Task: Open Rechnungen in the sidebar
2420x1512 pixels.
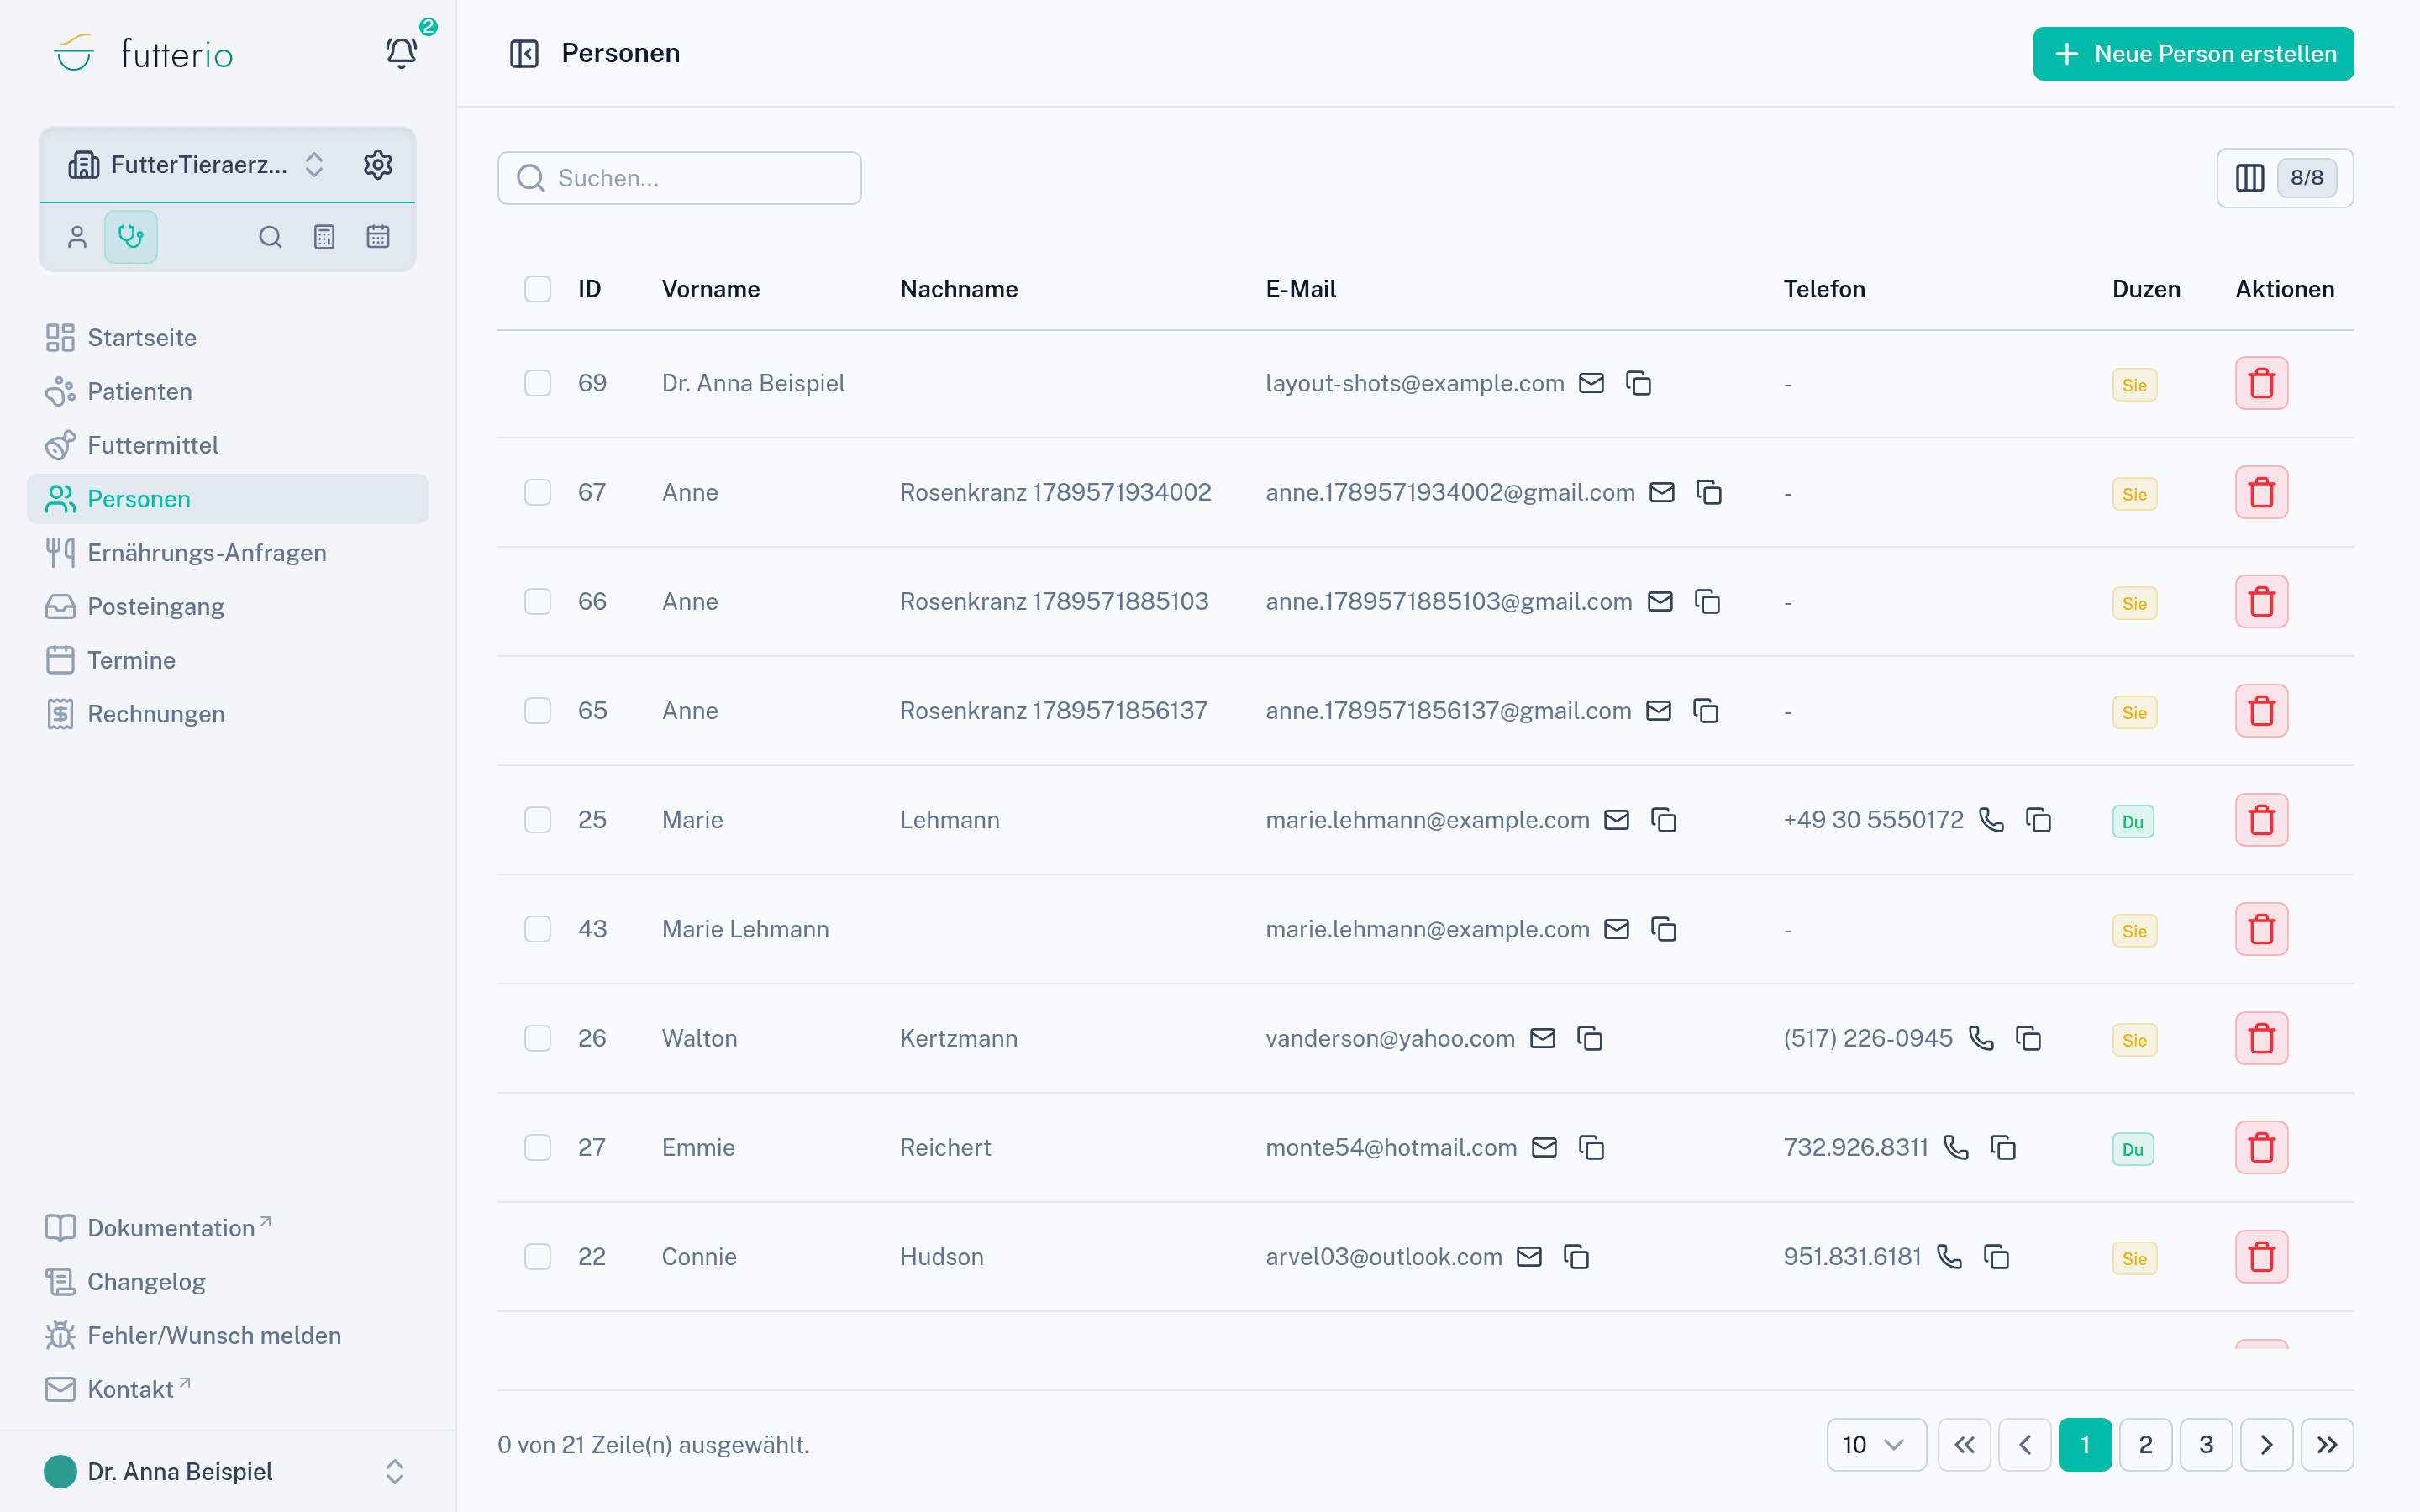Action: point(227,714)
